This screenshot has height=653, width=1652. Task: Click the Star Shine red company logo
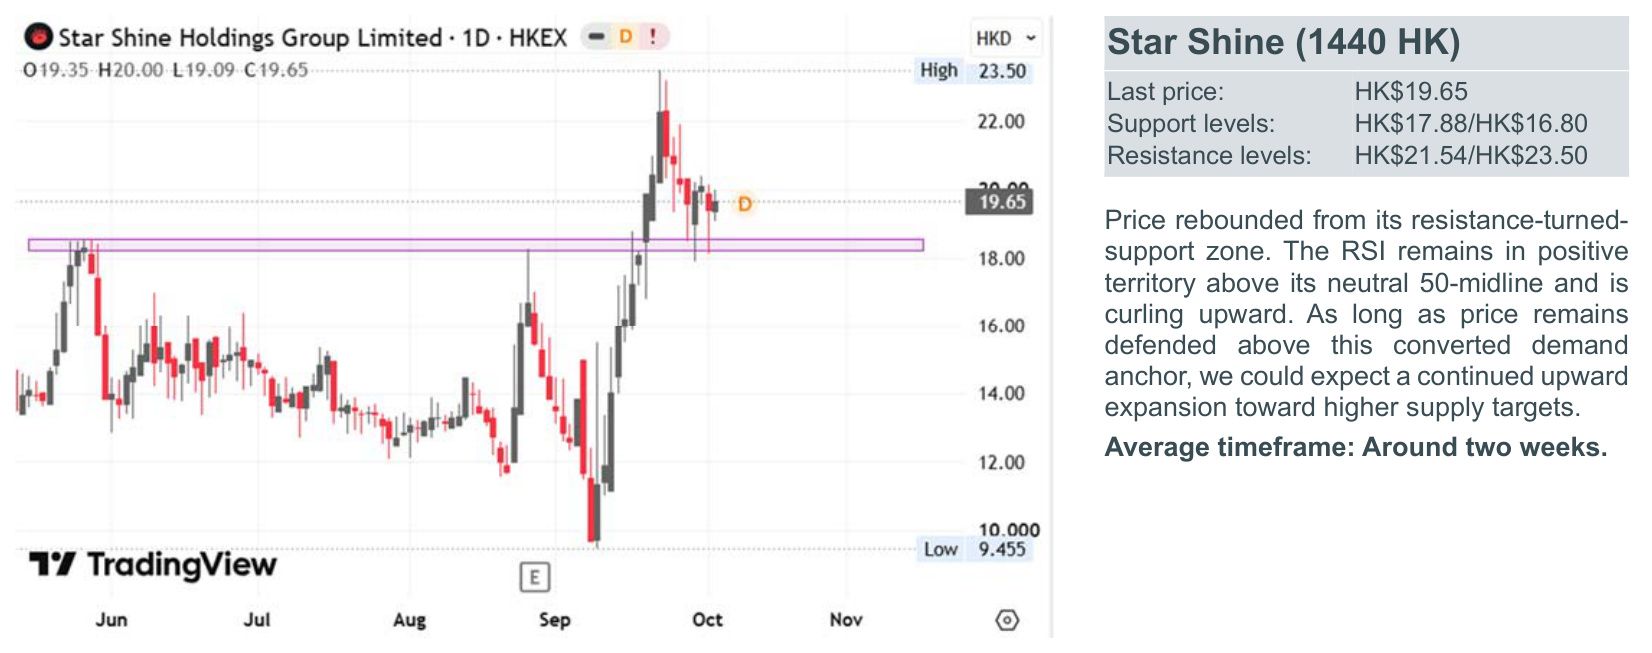(x=38, y=38)
